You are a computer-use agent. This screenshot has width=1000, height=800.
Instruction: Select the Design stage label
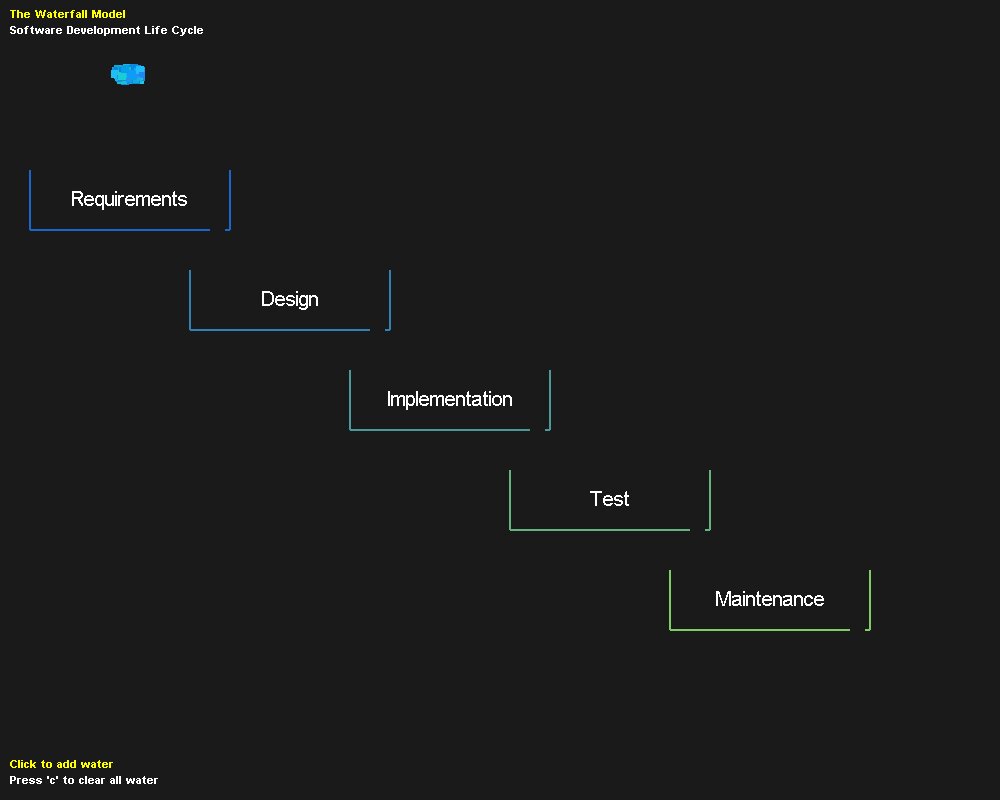point(289,299)
